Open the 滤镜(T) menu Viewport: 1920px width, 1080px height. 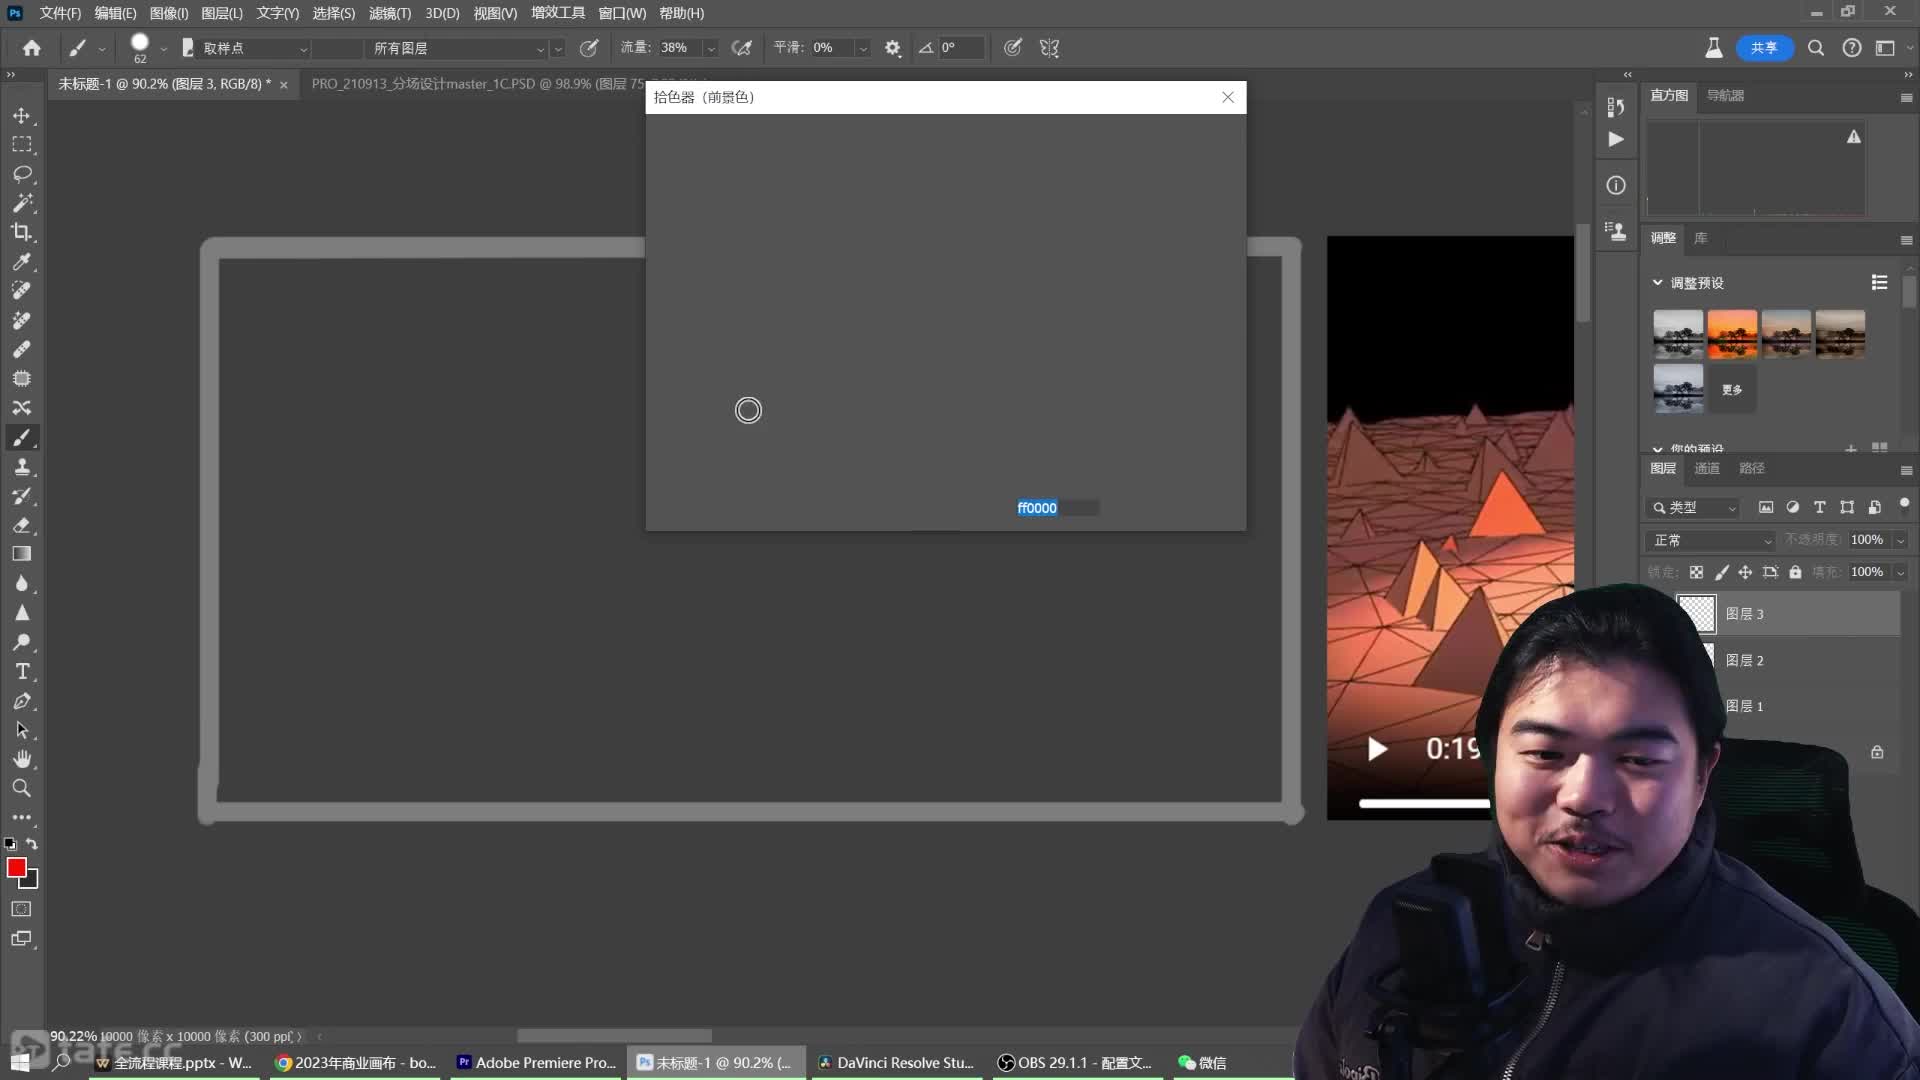[x=390, y=13]
